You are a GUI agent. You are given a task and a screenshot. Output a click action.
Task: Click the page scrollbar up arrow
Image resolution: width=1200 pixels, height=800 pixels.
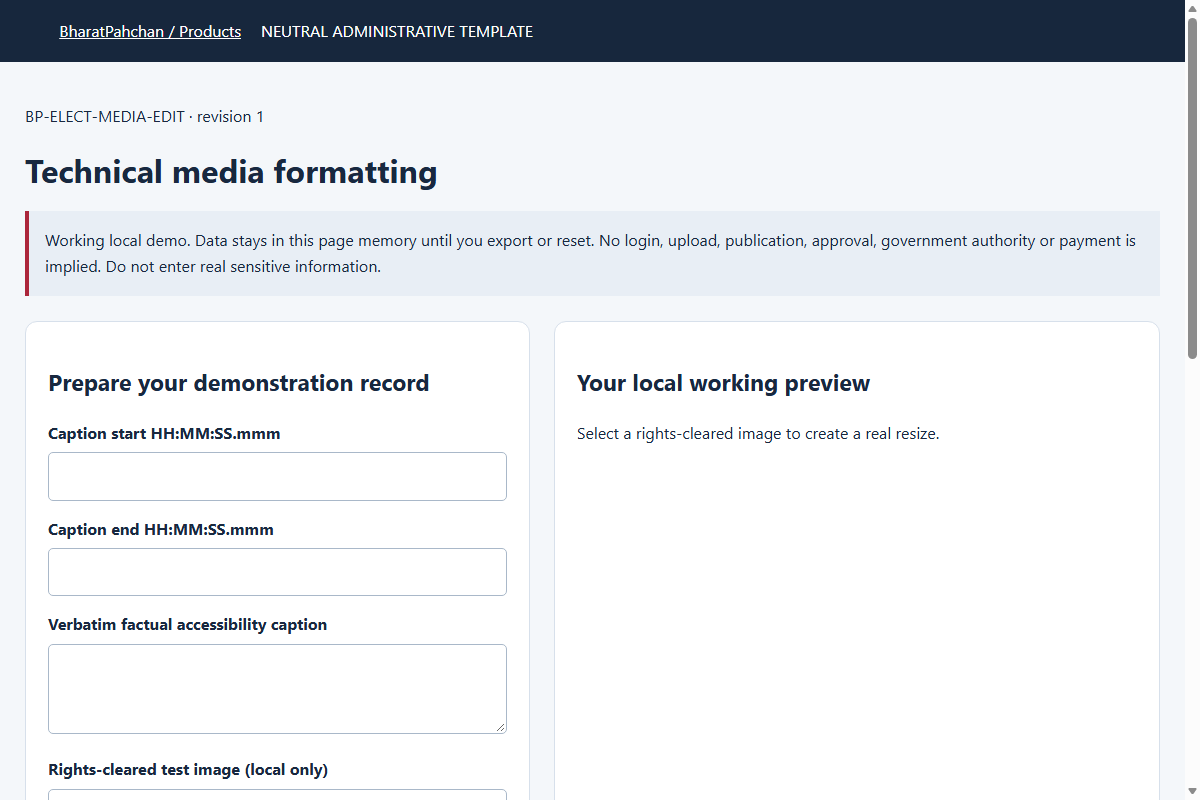1192,8
